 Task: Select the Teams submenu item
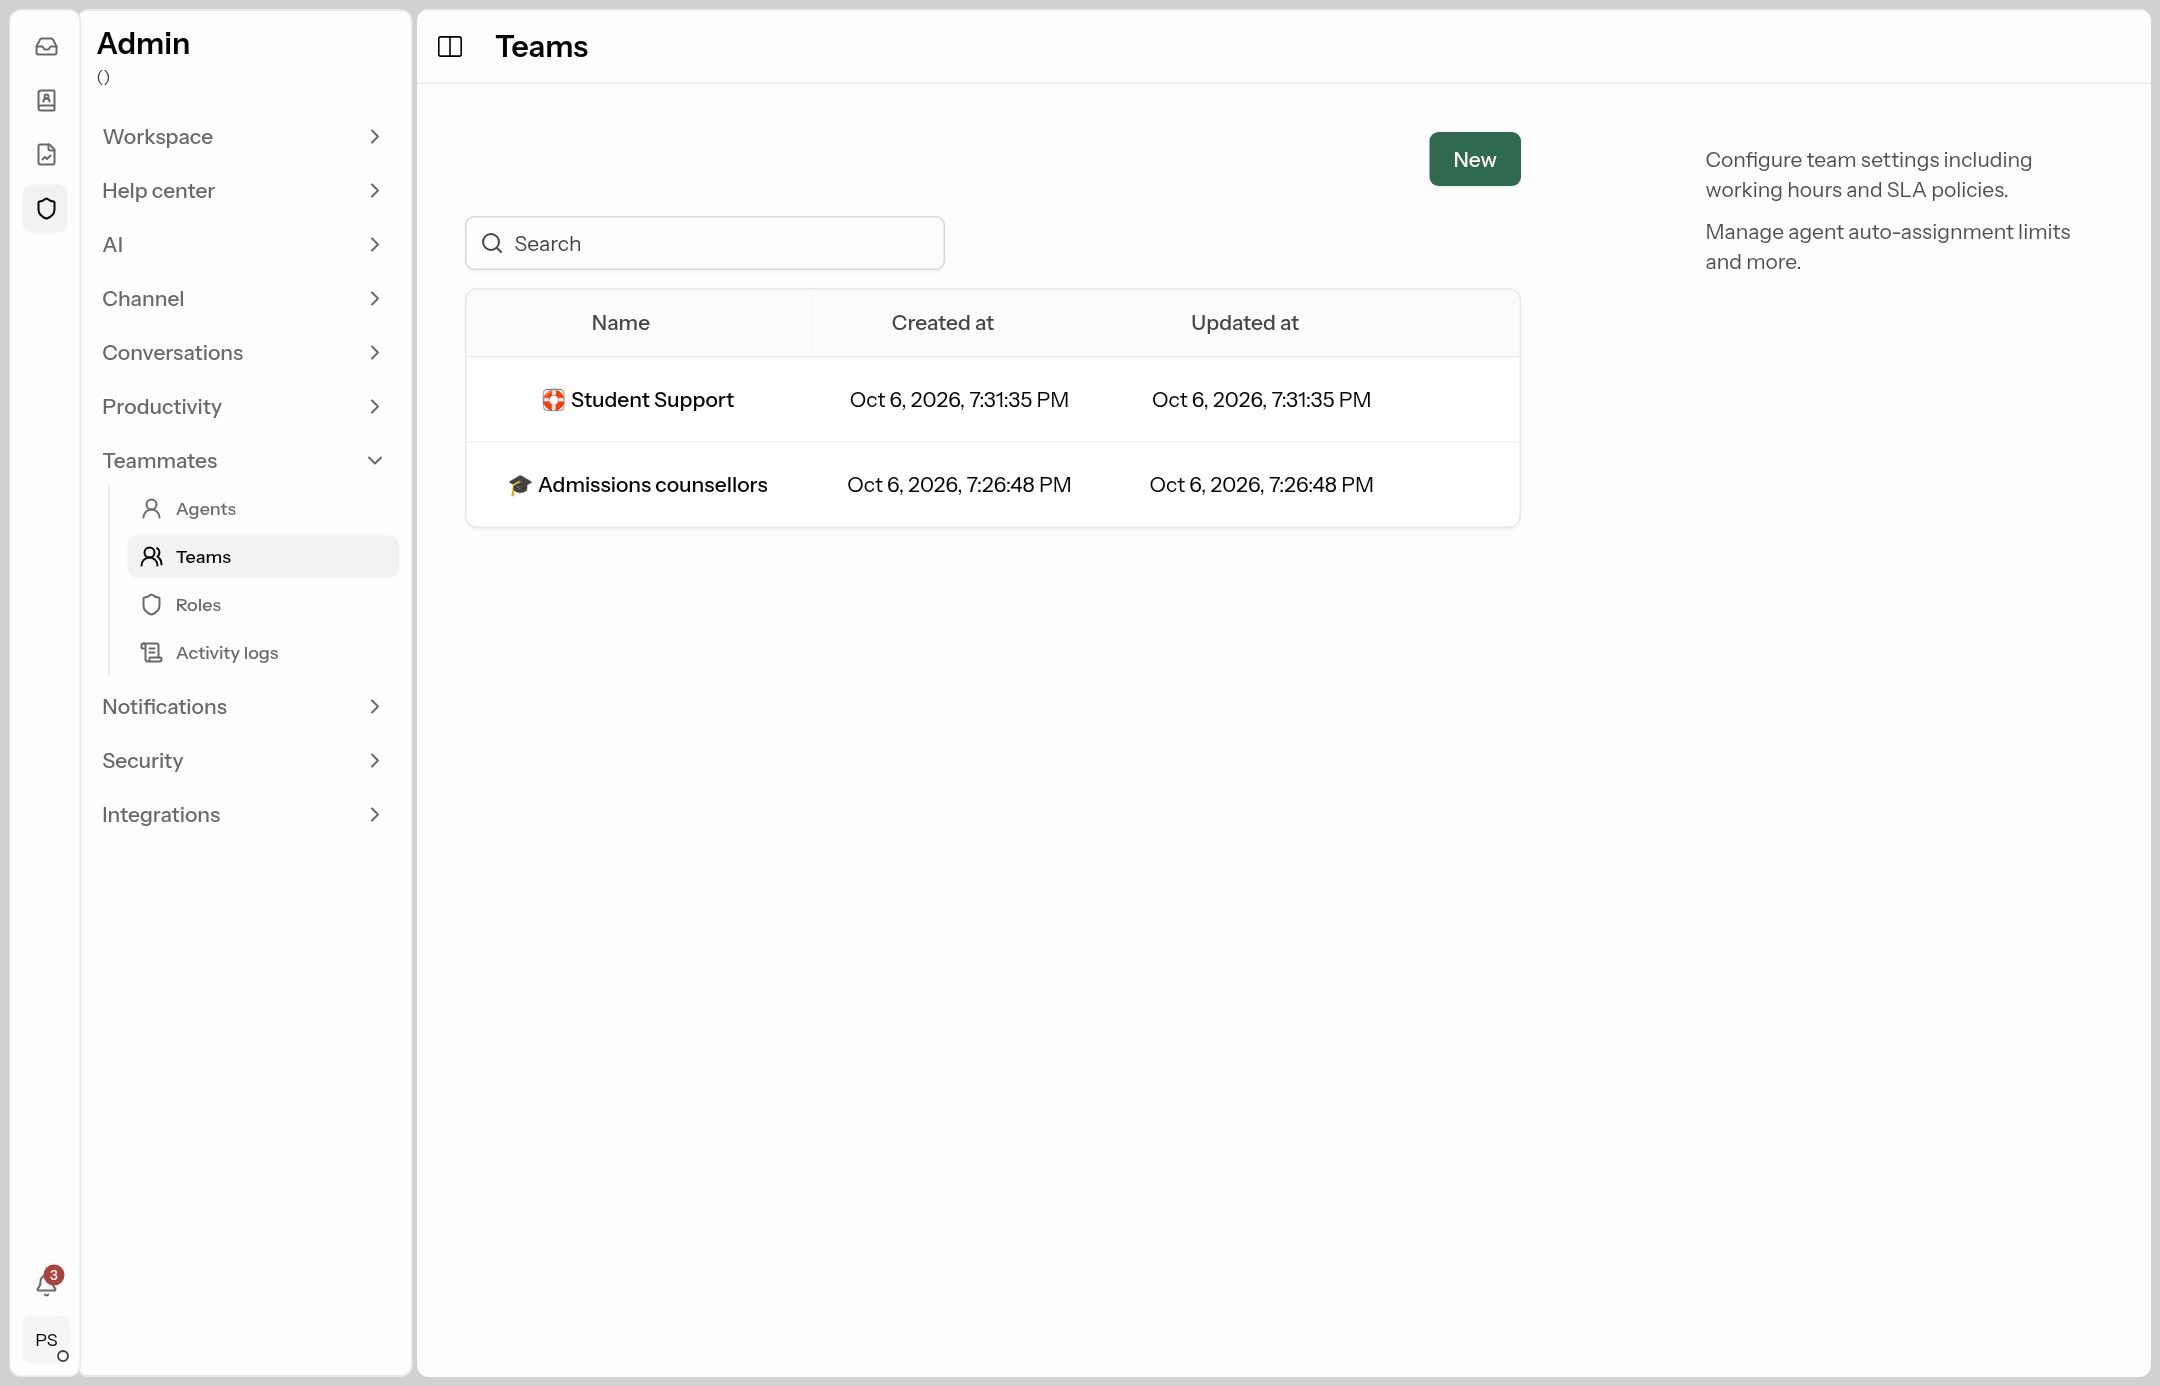tap(262, 557)
